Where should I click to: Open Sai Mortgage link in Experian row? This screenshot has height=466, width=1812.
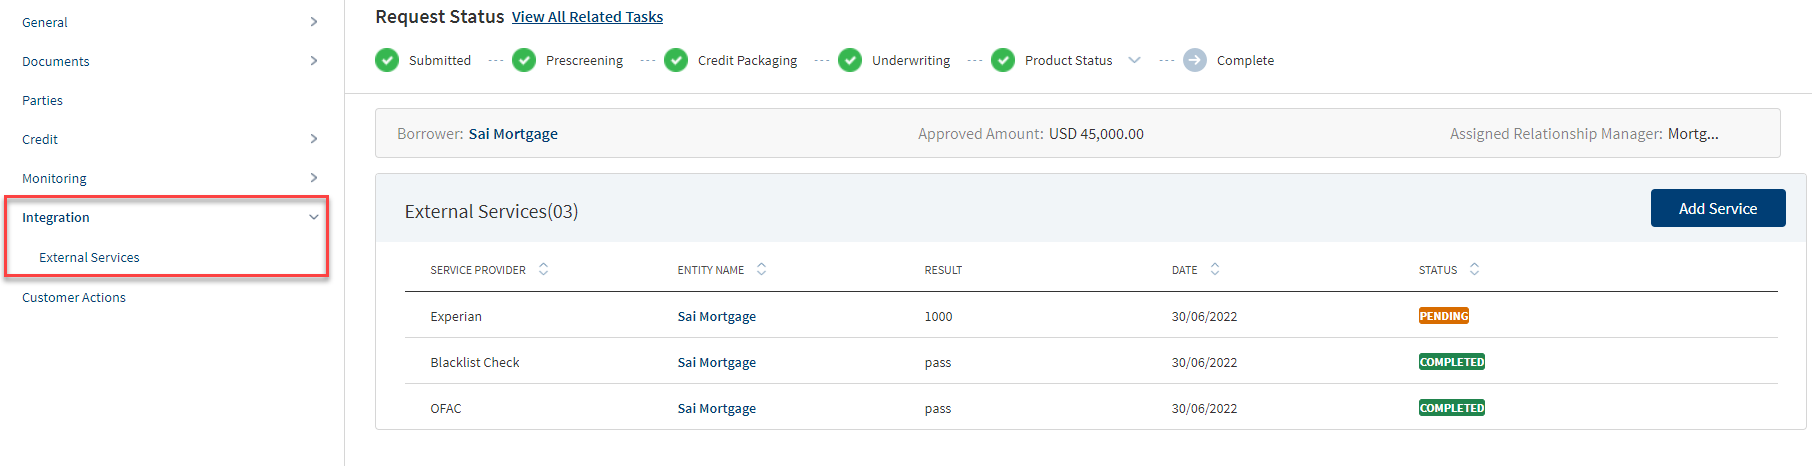[717, 316]
